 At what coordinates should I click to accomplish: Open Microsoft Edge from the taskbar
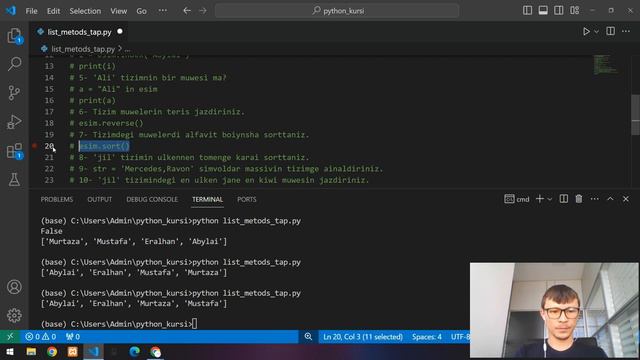[134, 351]
